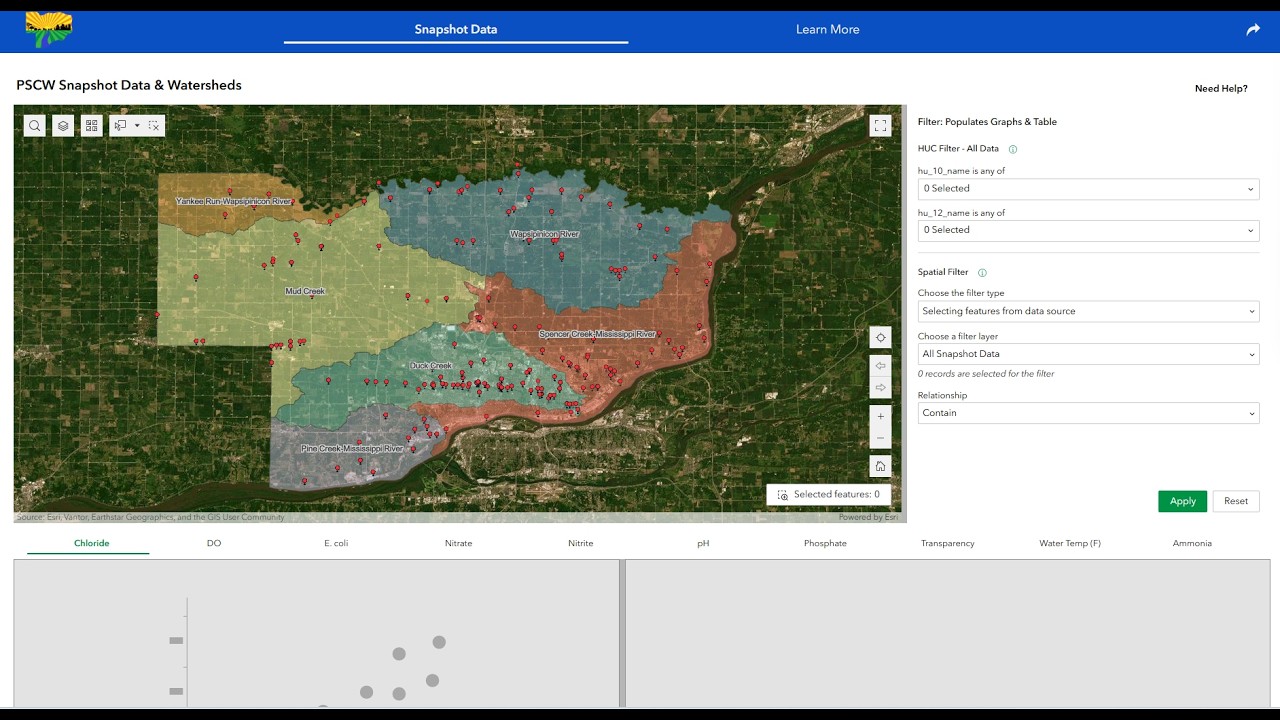Click the Pine Creek-Mississippi River label
Viewport: 1280px width, 720px height.
[352, 449]
